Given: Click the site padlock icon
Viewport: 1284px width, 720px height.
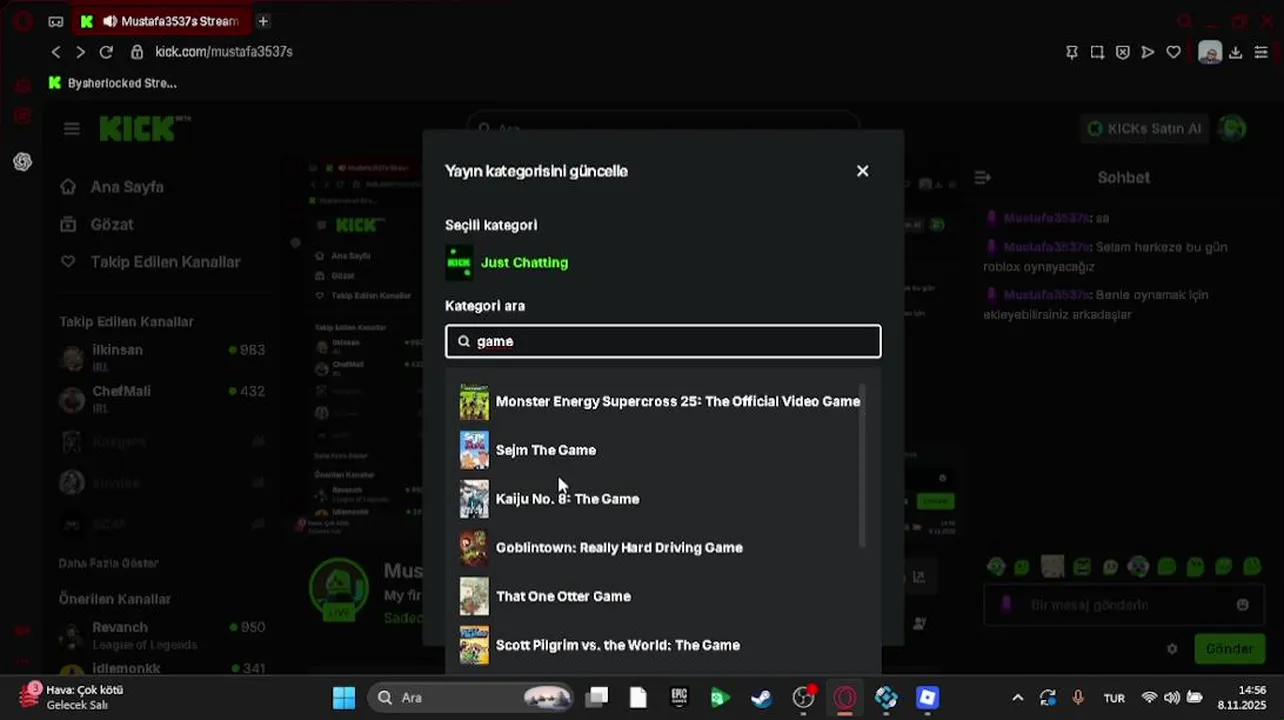Looking at the screenshot, I should [137, 52].
